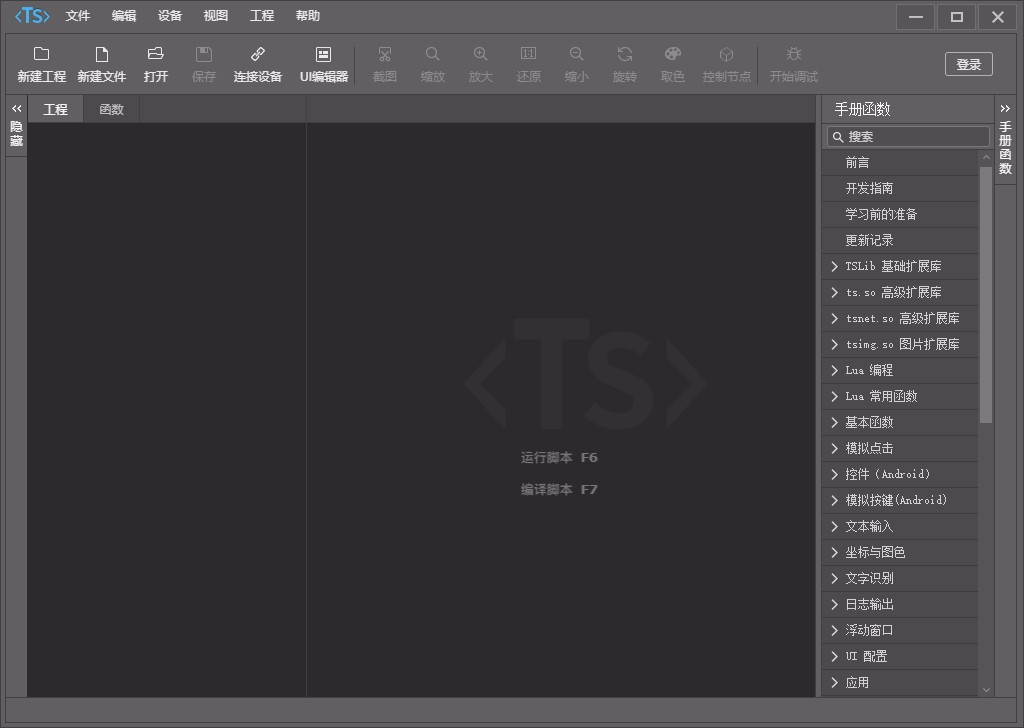The image size is (1024, 728).
Task: Click the 连接设备 device connection icon
Action: (x=258, y=62)
